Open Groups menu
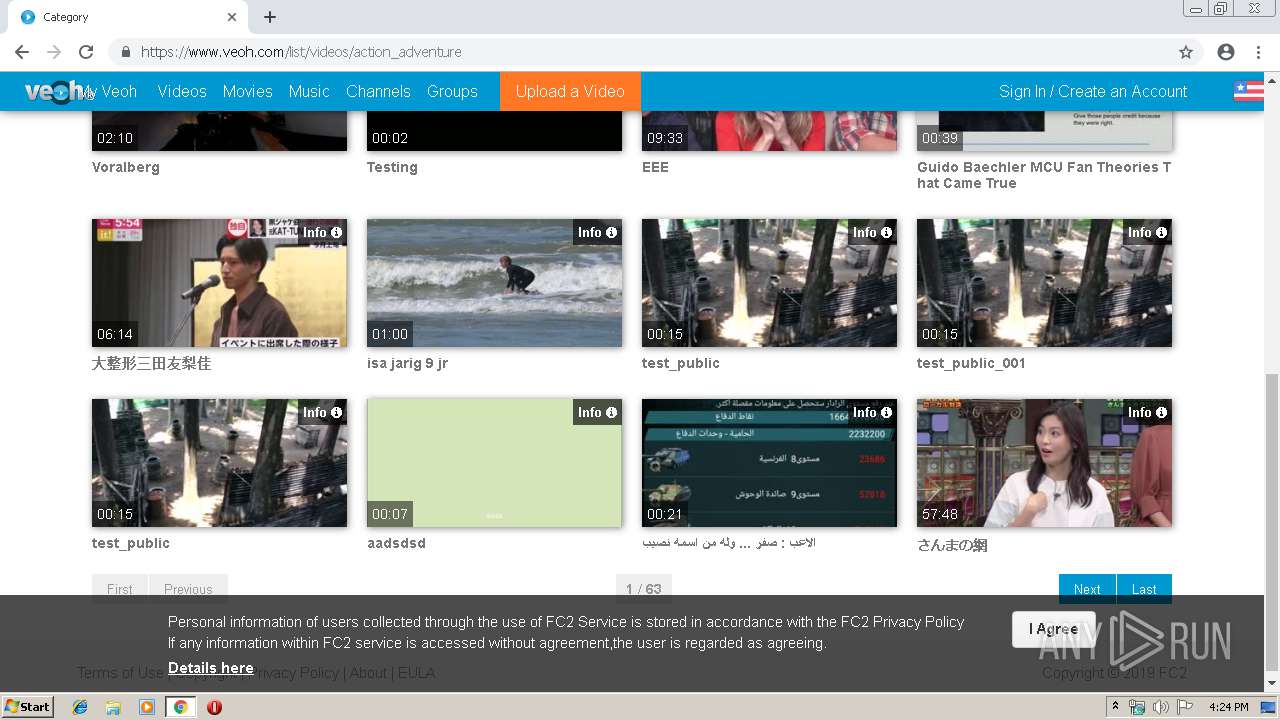1280x720 pixels. [452, 91]
